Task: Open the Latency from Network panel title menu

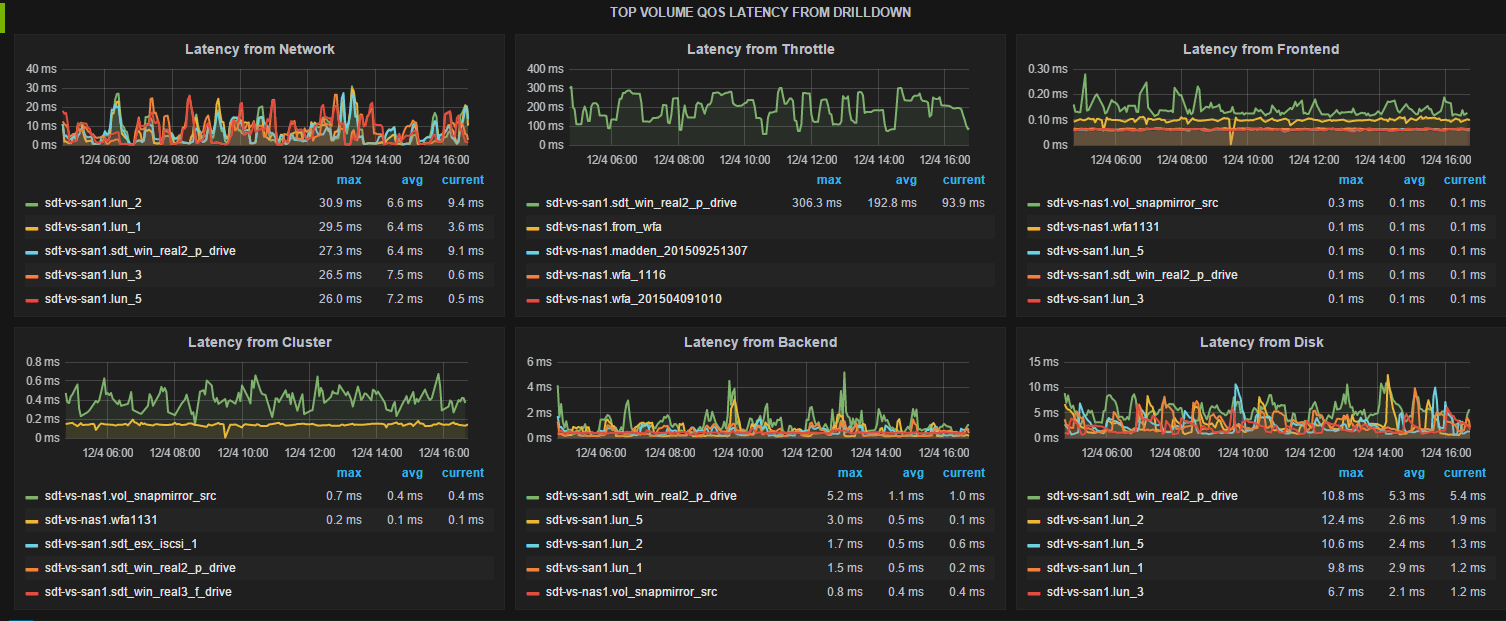Action: (260, 49)
